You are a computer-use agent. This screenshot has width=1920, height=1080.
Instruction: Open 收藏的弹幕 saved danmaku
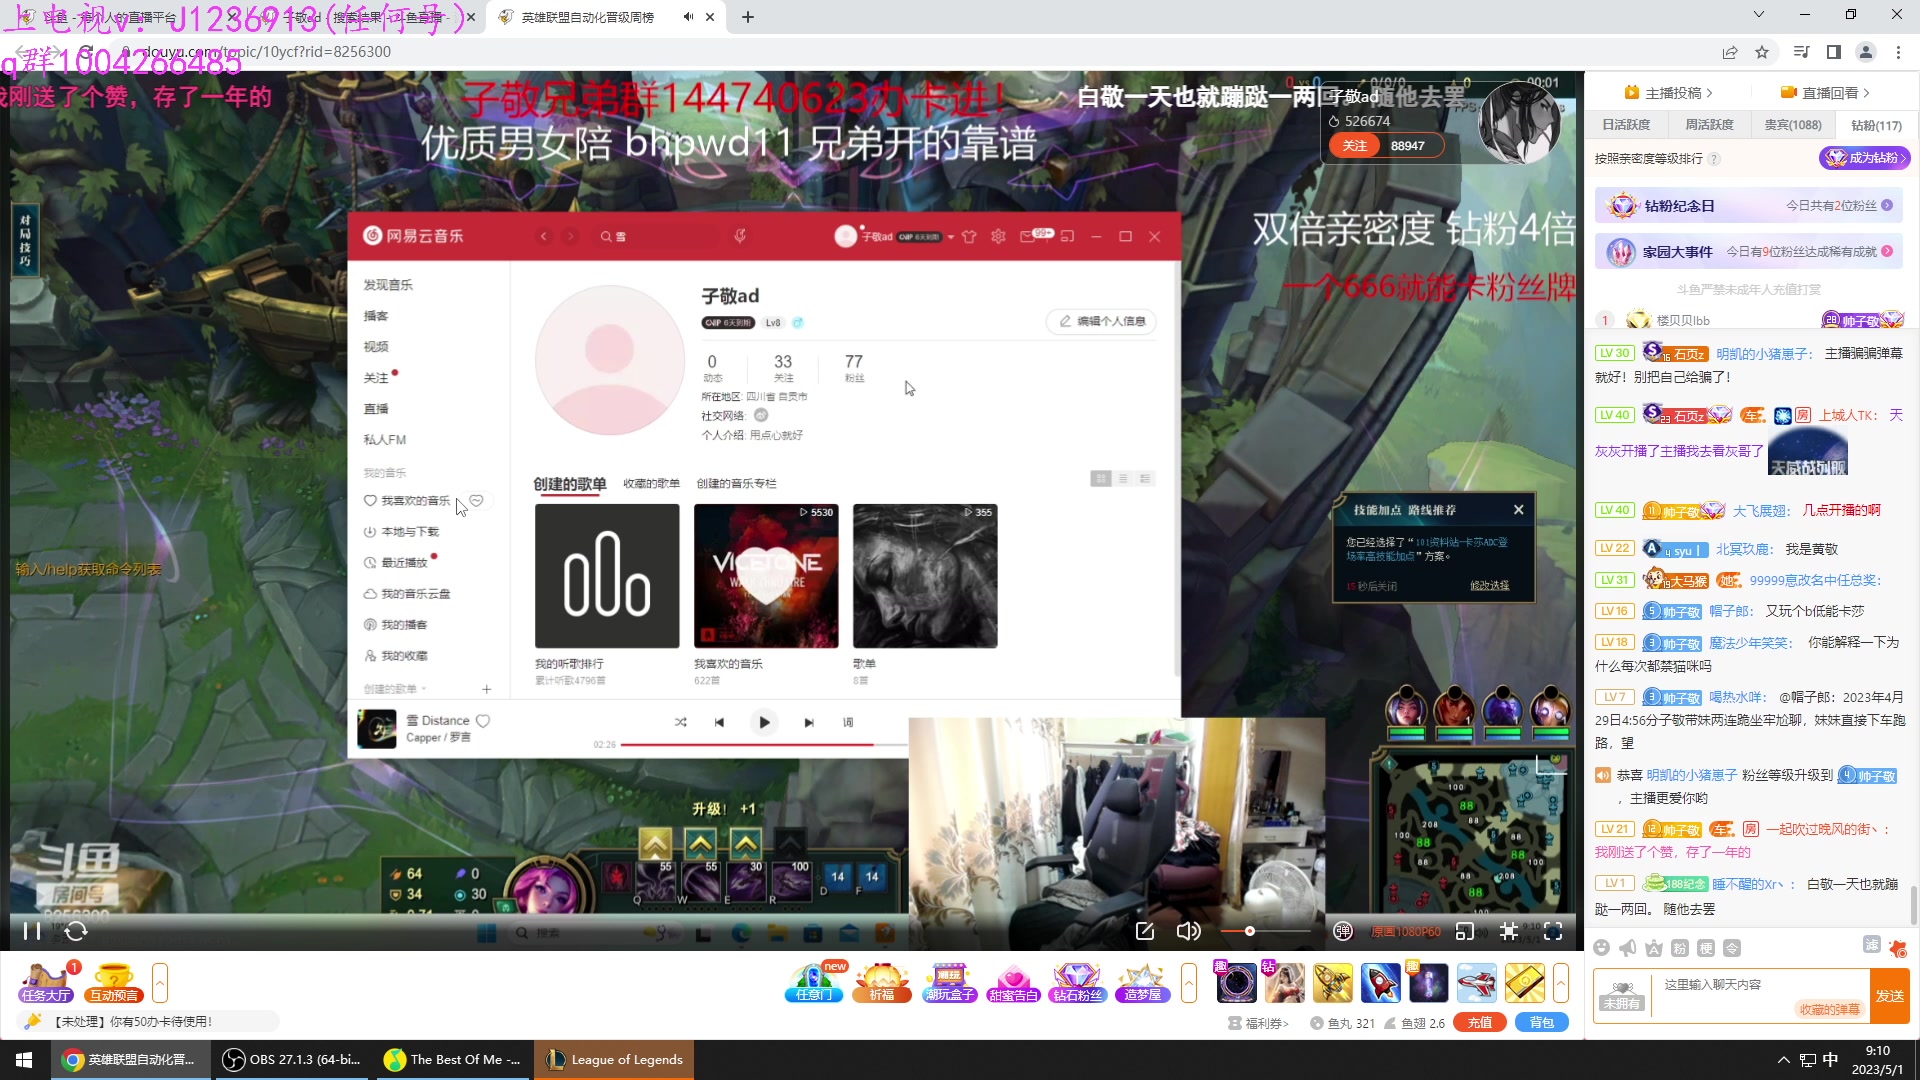(1830, 1010)
